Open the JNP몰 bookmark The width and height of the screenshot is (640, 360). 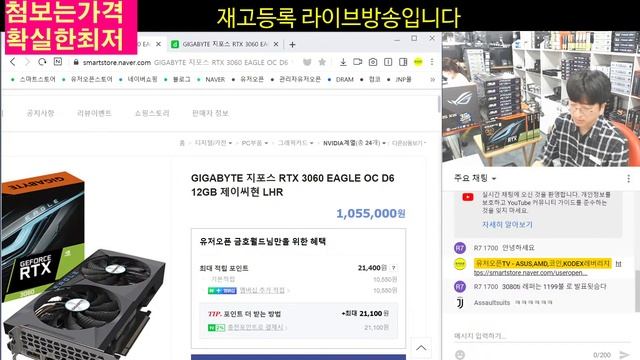click(403, 79)
